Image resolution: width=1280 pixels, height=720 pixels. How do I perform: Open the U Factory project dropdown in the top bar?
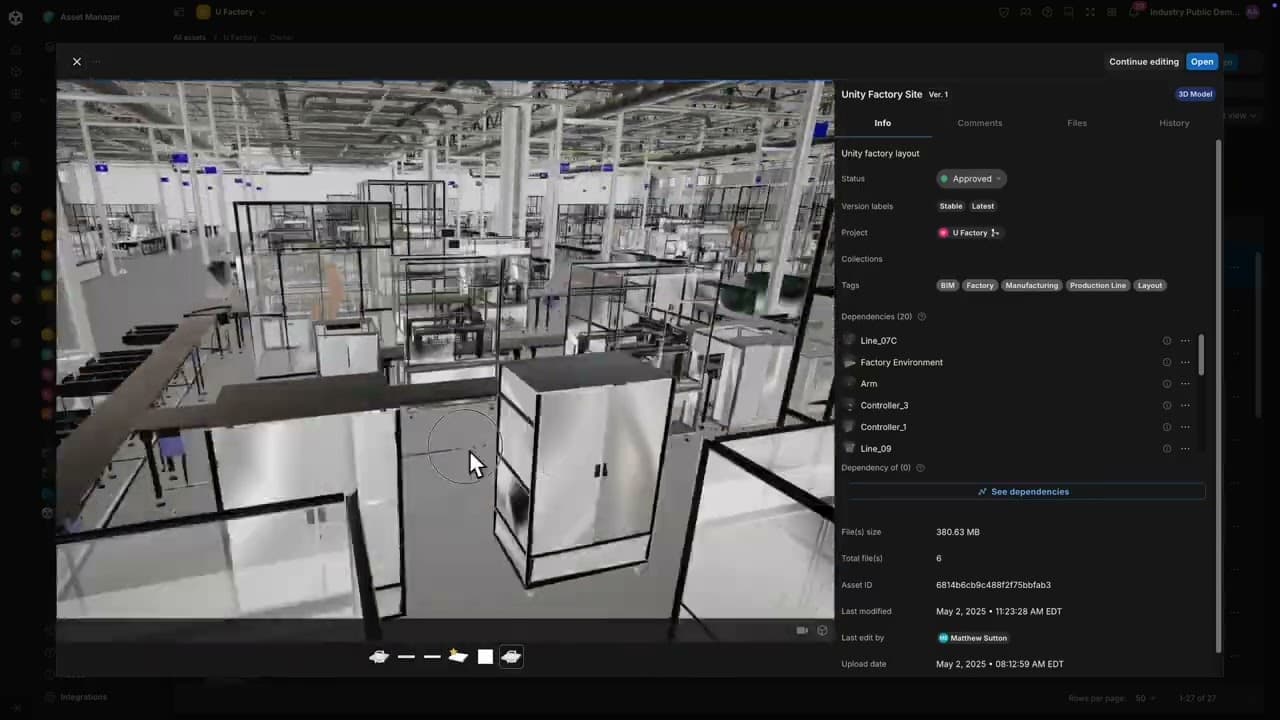pyautogui.click(x=231, y=12)
